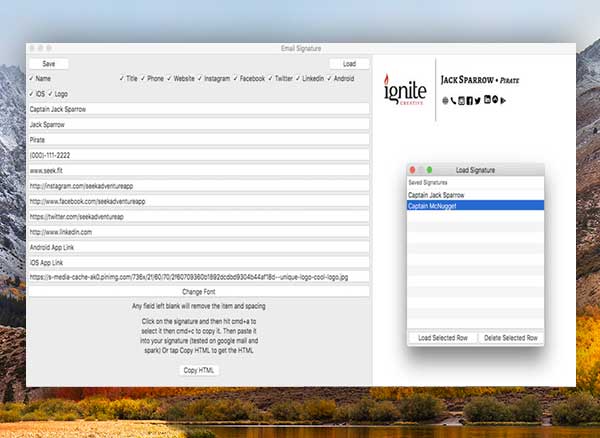Click the Saved Signatures column header
The height and width of the screenshot is (438, 600).
pos(475,182)
